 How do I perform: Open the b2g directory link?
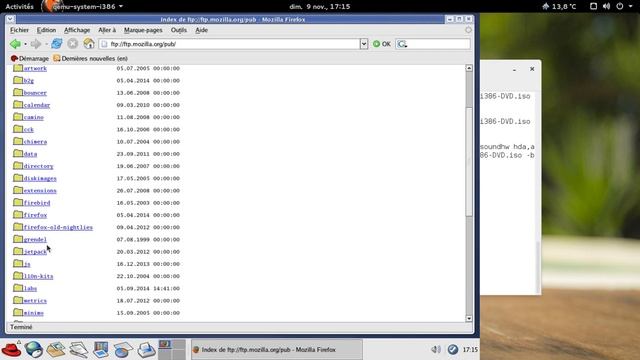pyautogui.click(x=29, y=81)
